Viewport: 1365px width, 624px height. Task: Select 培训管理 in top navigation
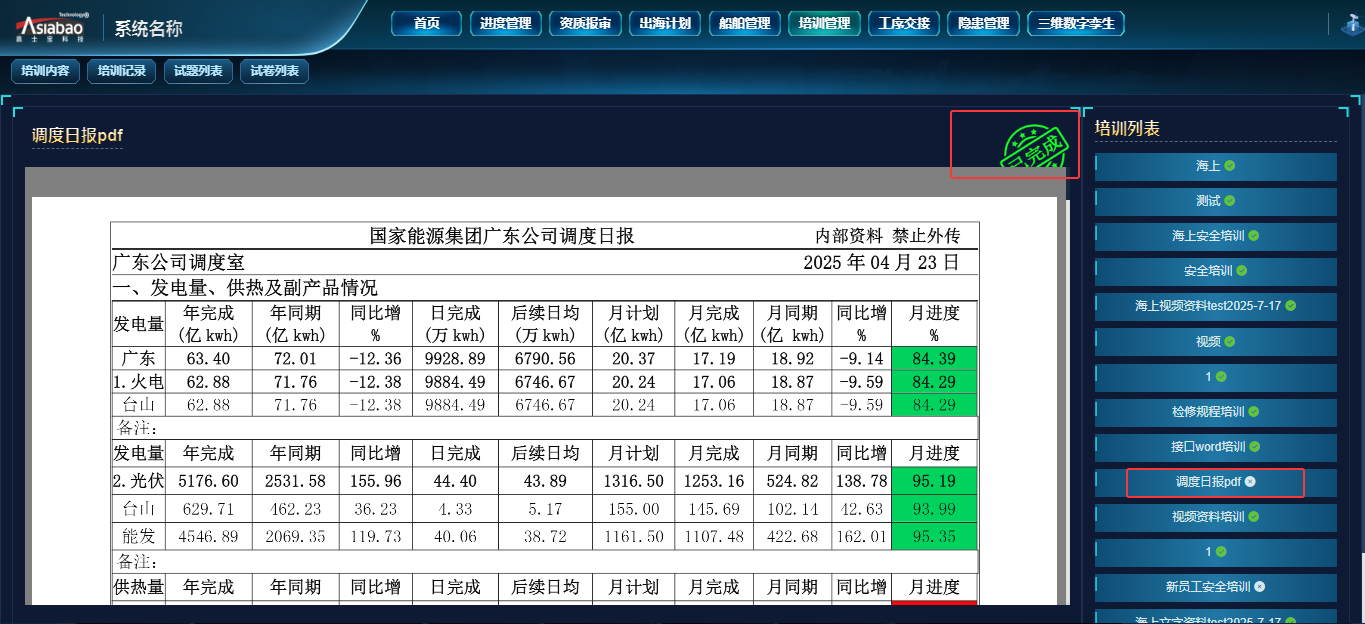(824, 23)
